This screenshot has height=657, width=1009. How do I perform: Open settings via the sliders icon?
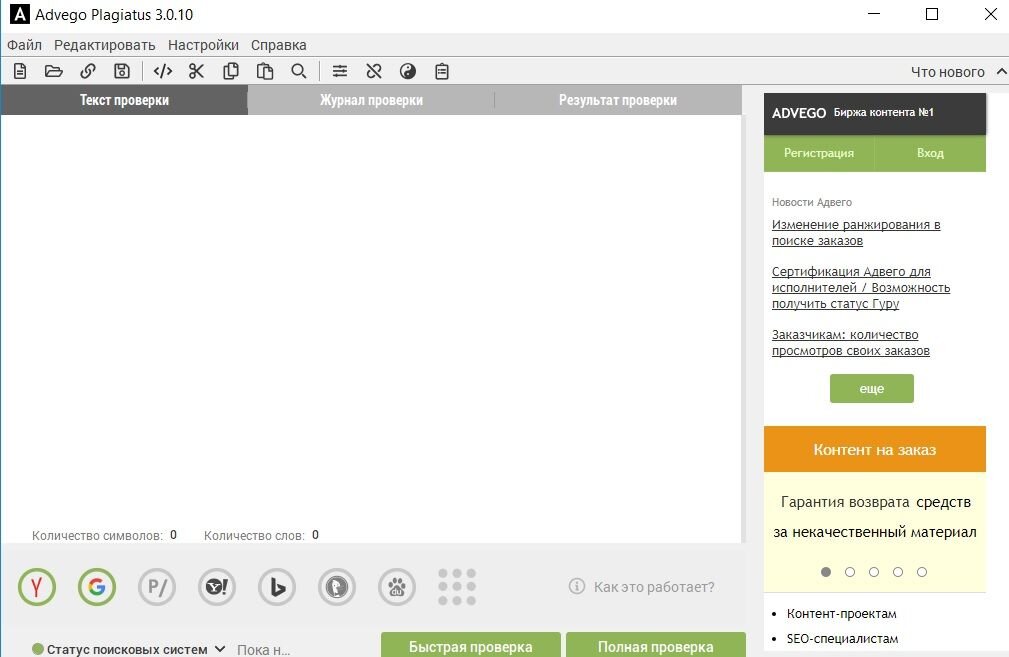click(x=340, y=71)
